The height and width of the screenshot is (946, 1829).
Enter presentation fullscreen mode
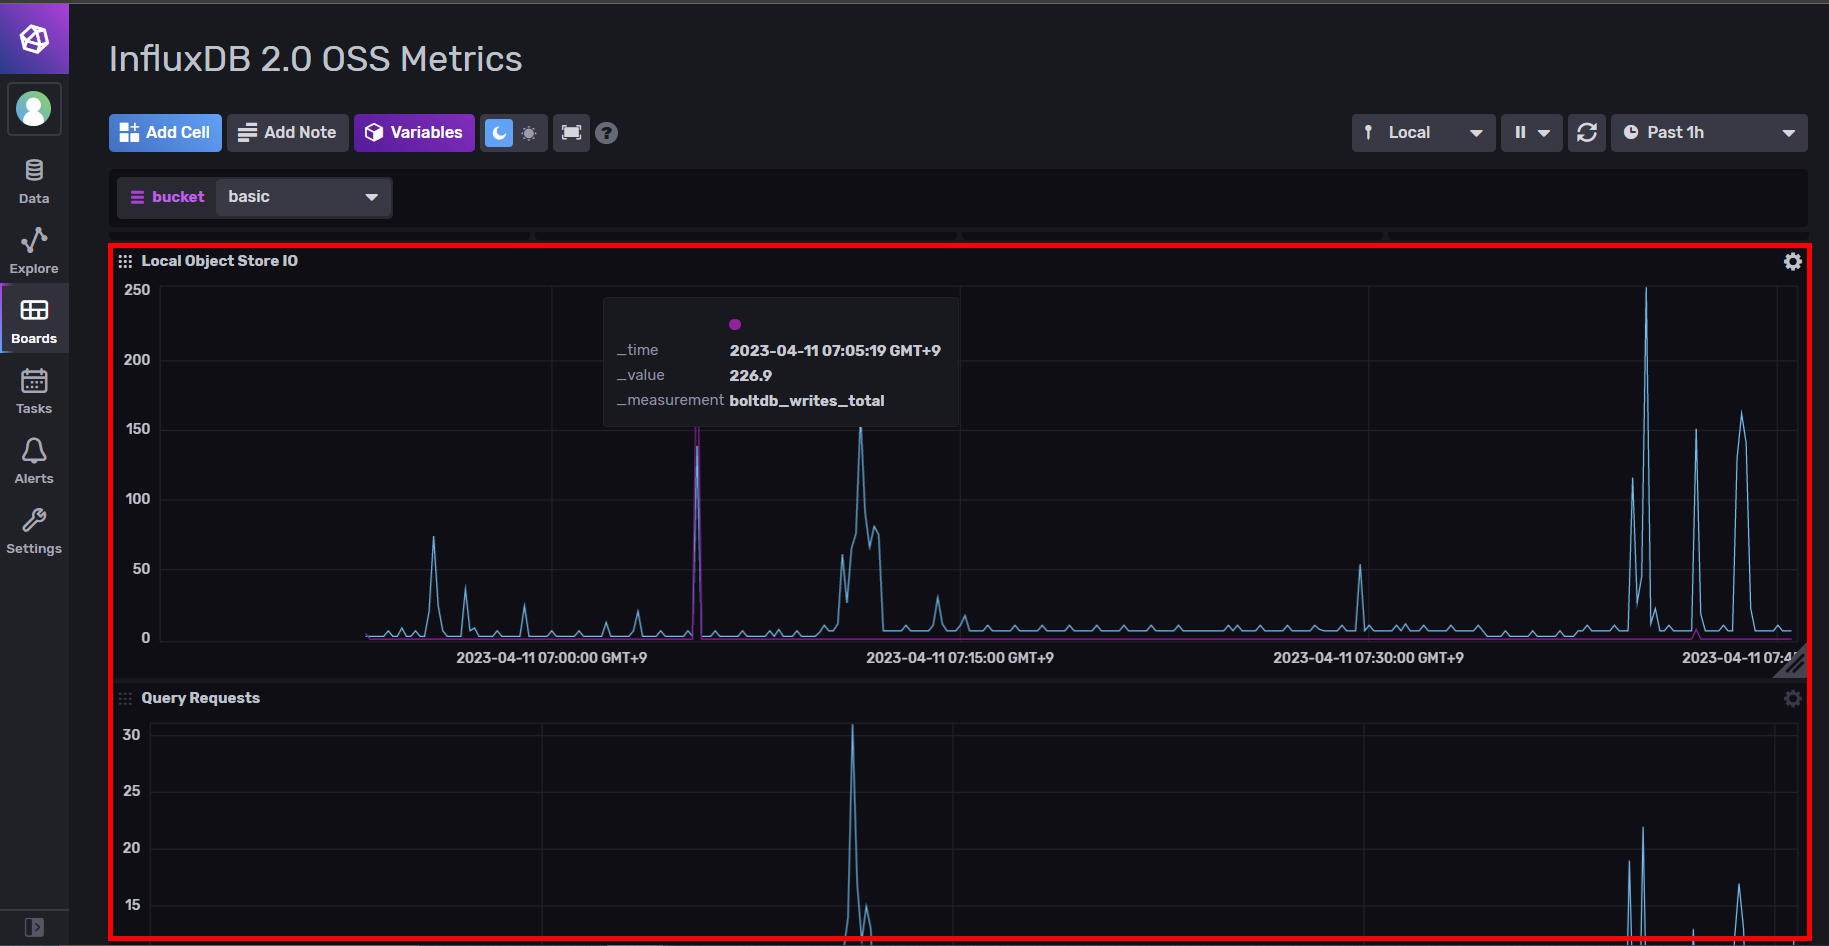pyautogui.click(x=571, y=133)
